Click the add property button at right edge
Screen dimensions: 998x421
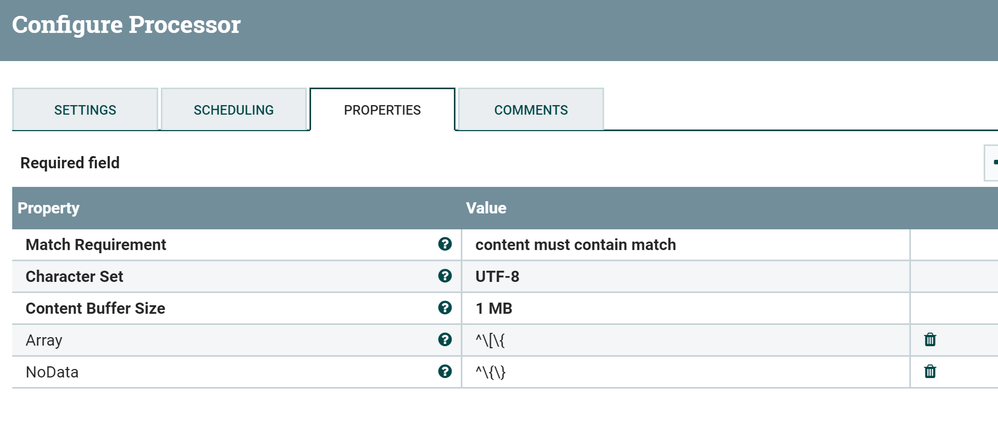click(992, 162)
